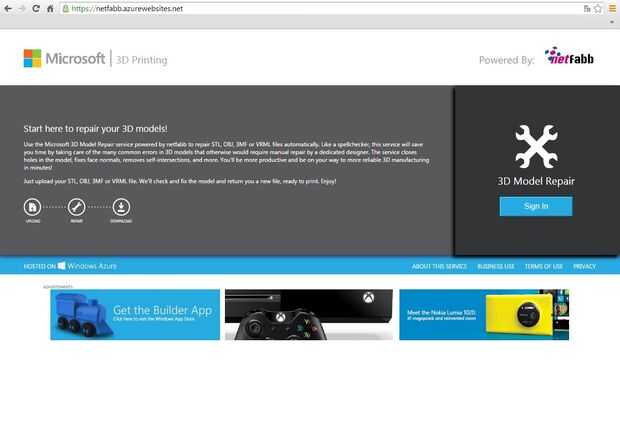The height and width of the screenshot is (443, 620).
Task: Open the Business Use link
Action: click(x=496, y=267)
